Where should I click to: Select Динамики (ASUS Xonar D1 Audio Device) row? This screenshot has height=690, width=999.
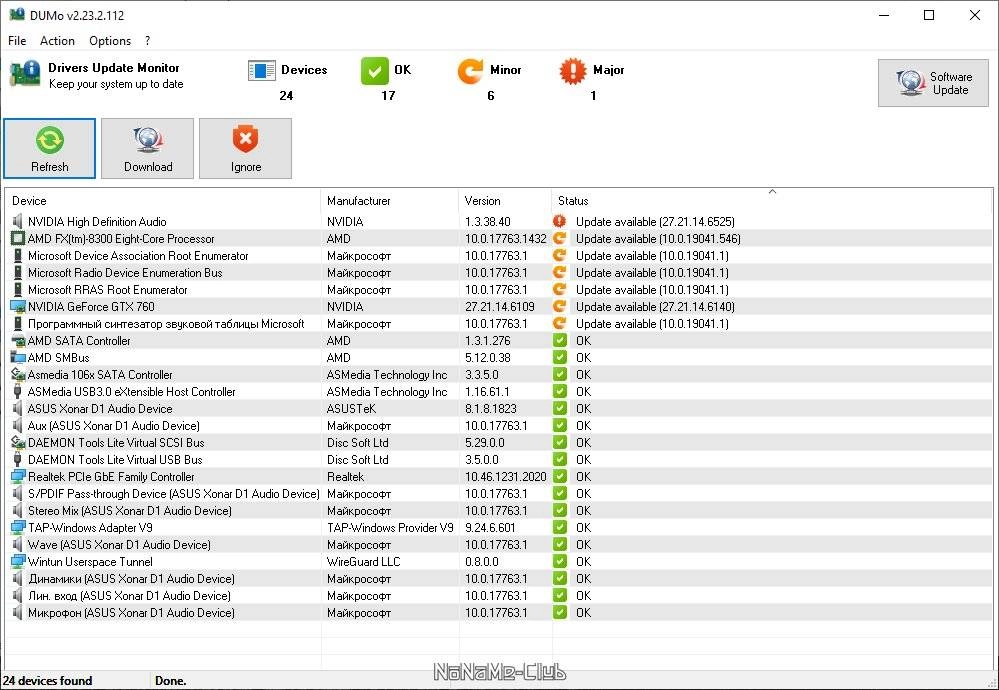[499, 579]
